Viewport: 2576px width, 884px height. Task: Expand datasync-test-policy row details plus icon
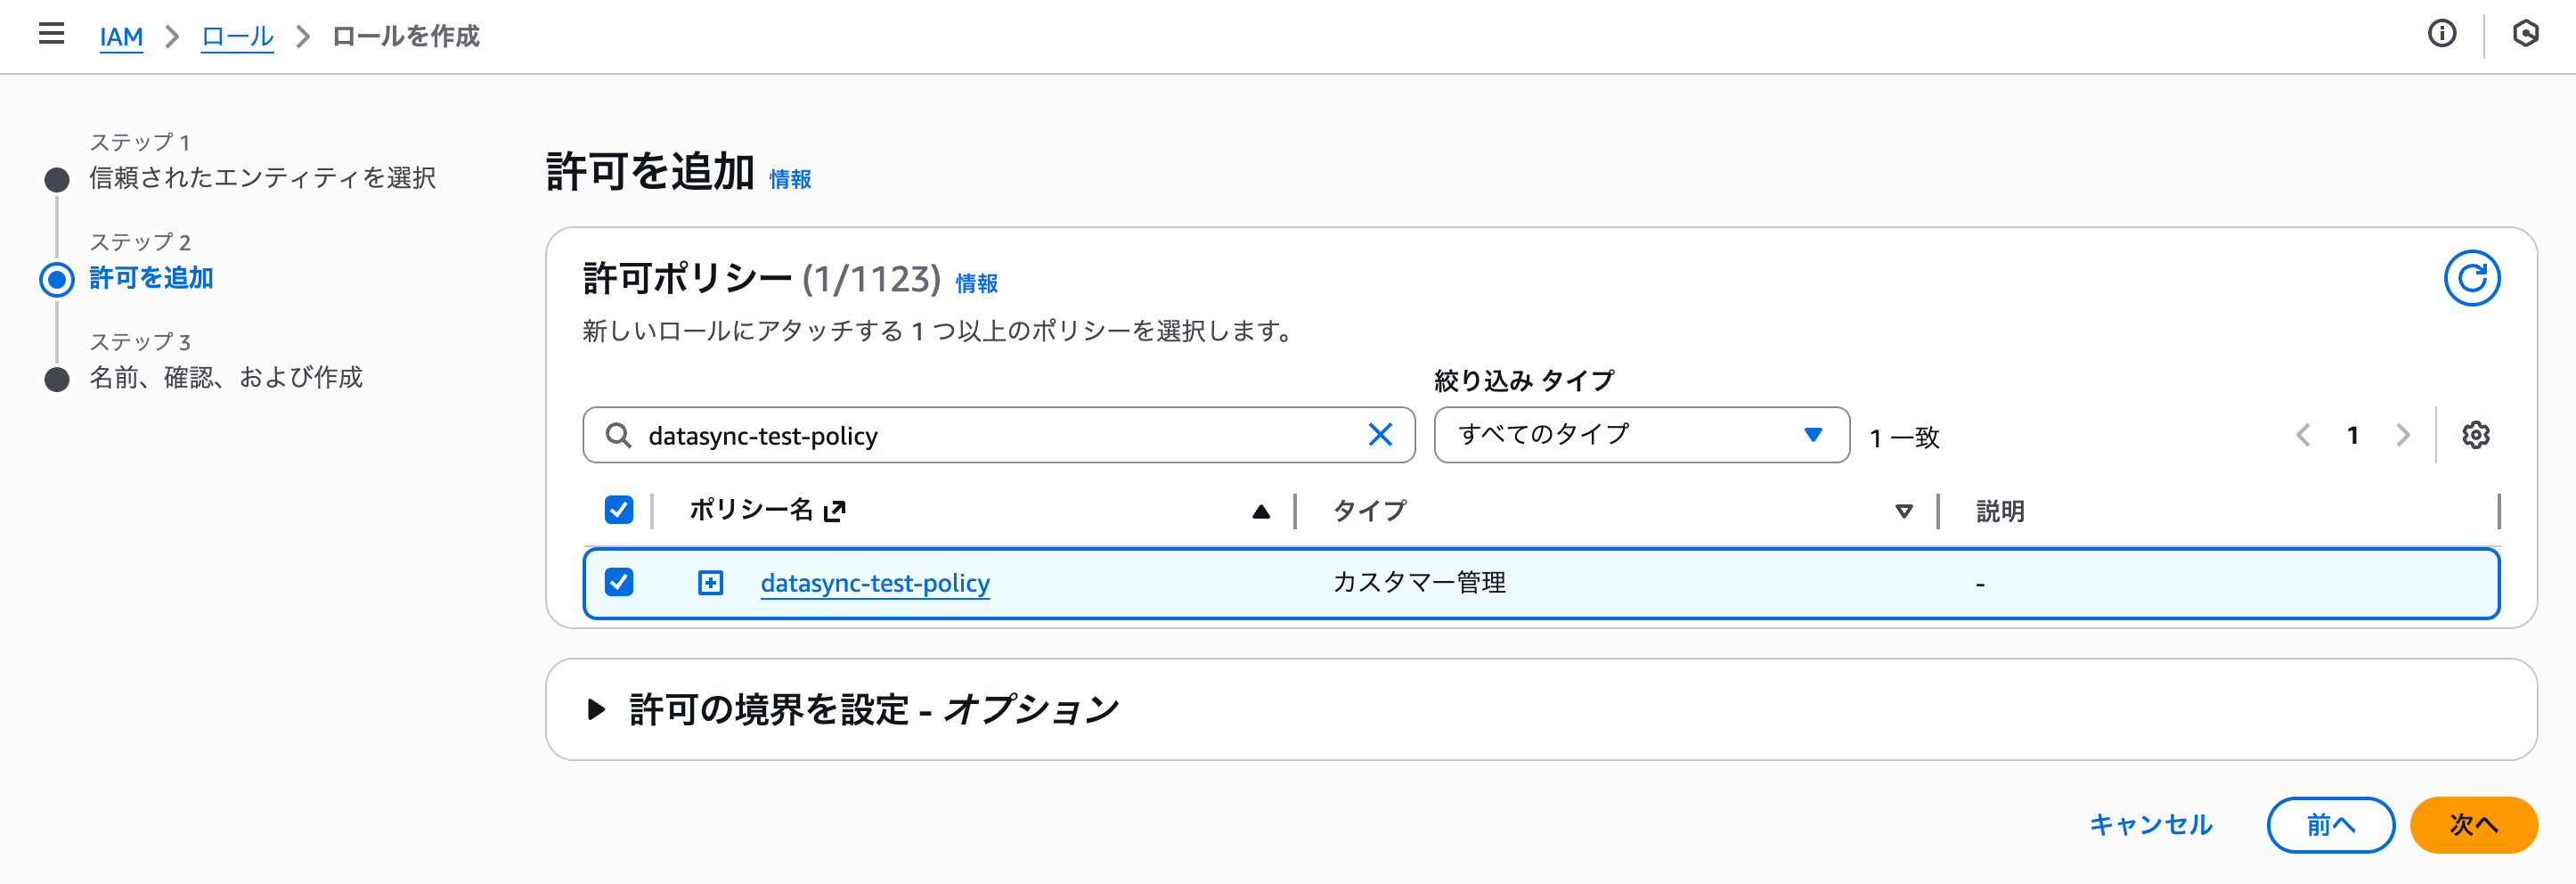pos(710,583)
